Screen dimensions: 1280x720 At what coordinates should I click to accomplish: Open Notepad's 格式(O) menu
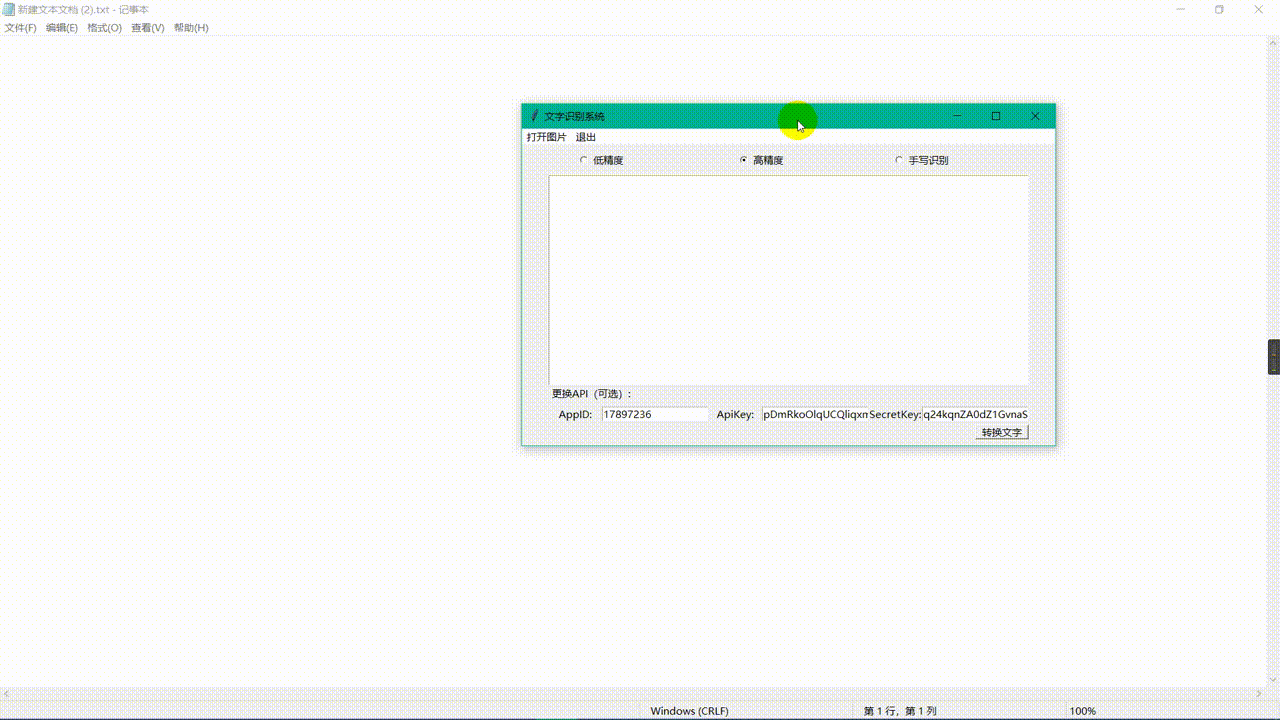104,28
